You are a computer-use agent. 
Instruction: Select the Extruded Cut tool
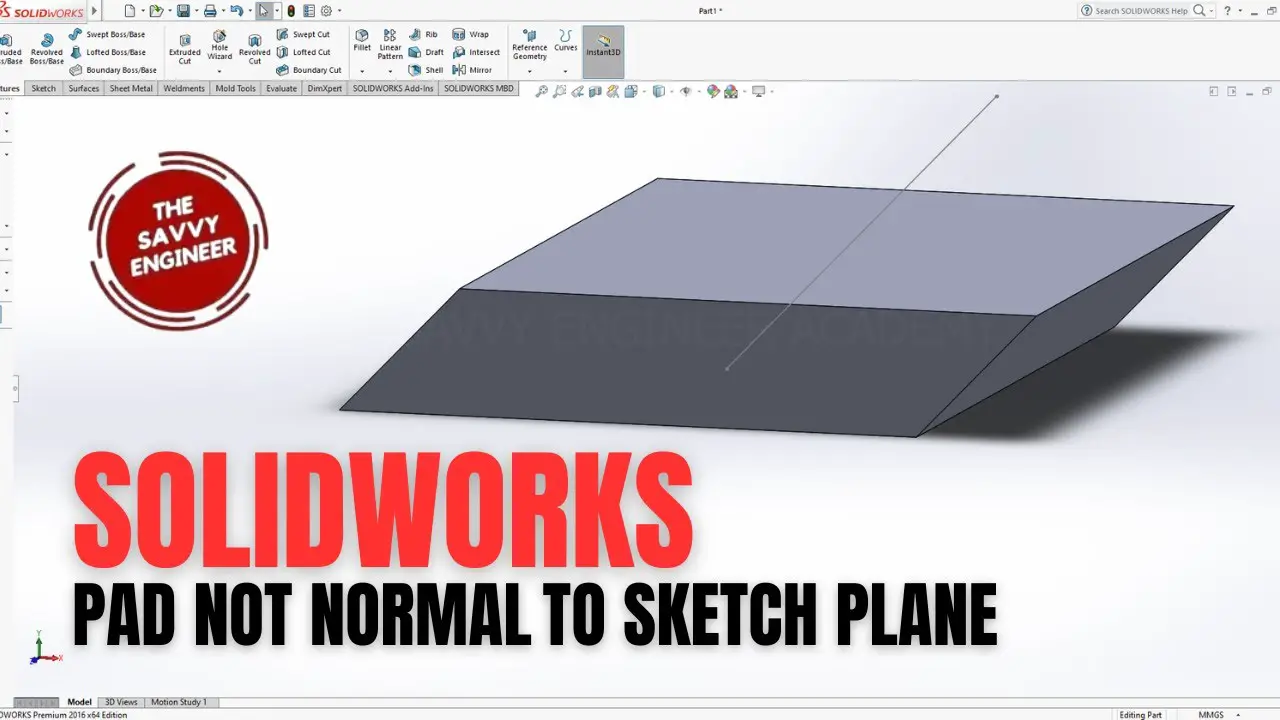[x=185, y=47]
